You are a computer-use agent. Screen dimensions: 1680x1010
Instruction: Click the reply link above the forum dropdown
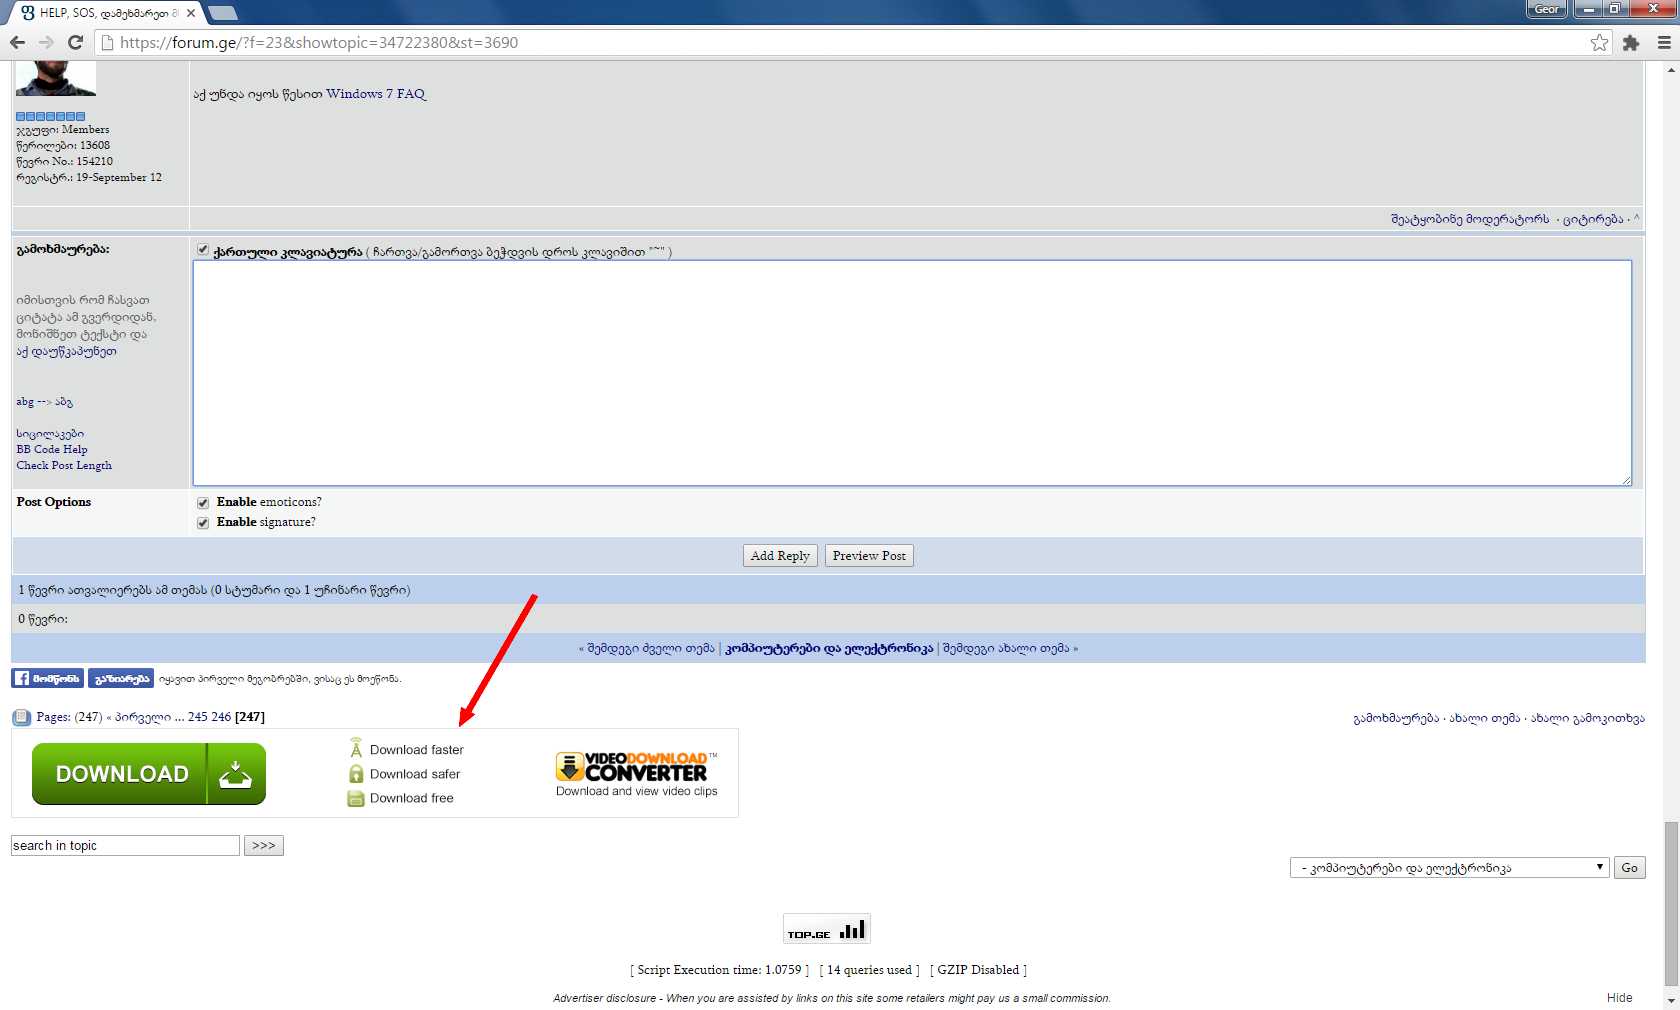point(1396,718)
